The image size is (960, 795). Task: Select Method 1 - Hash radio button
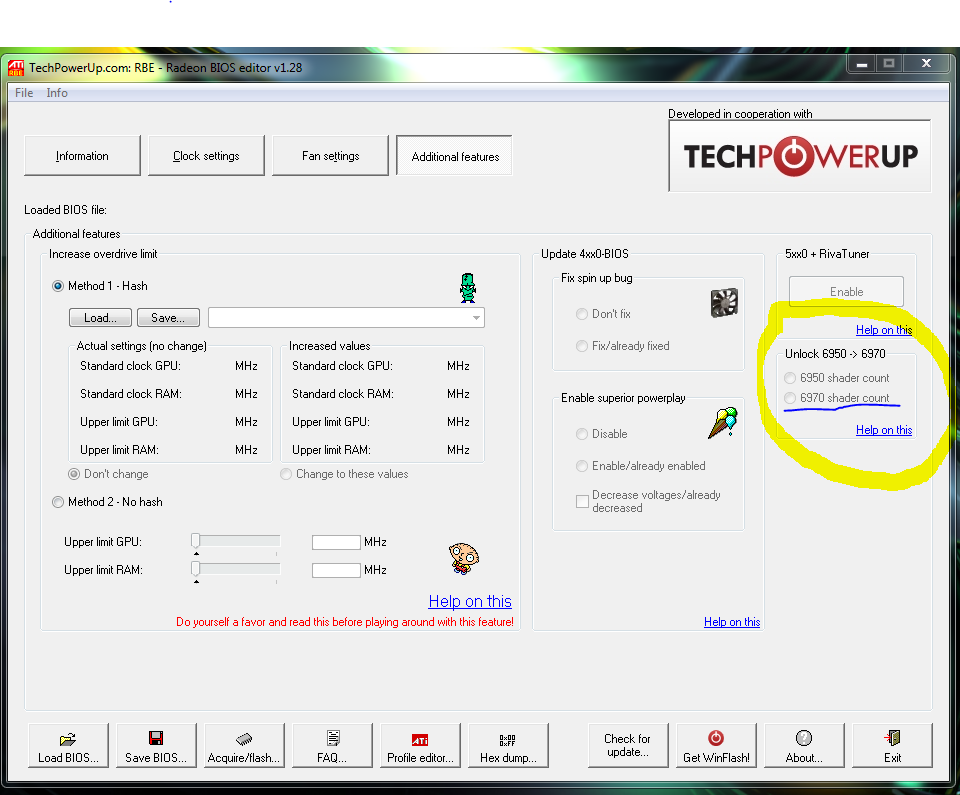coord(58,286)
